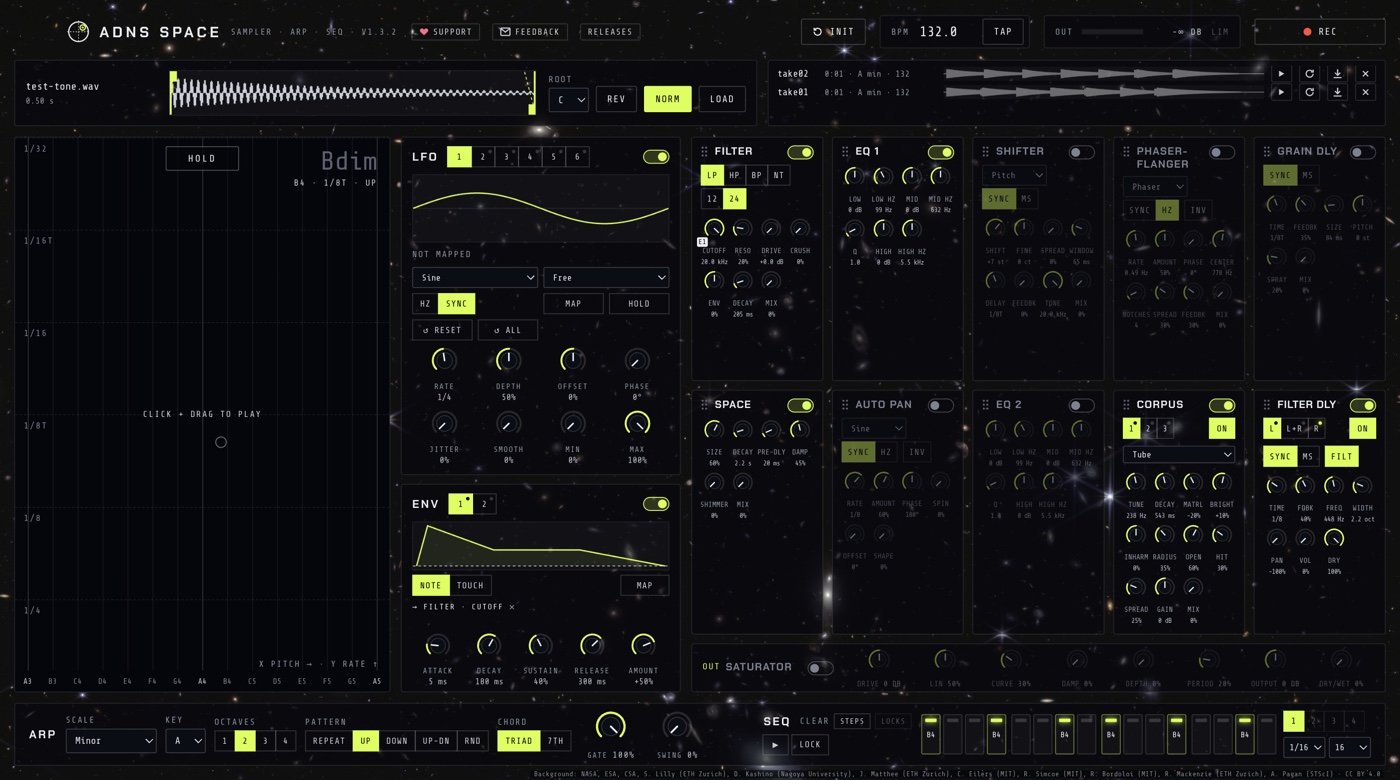The height and width of the screenshot is (780, 1400).
Task: Click the EQ 1 module drag handle
Action: click(845, 152)
